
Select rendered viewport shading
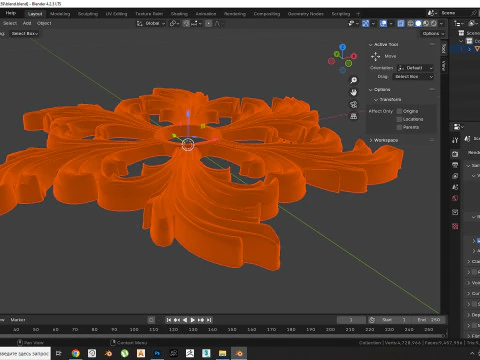[434, 23]
